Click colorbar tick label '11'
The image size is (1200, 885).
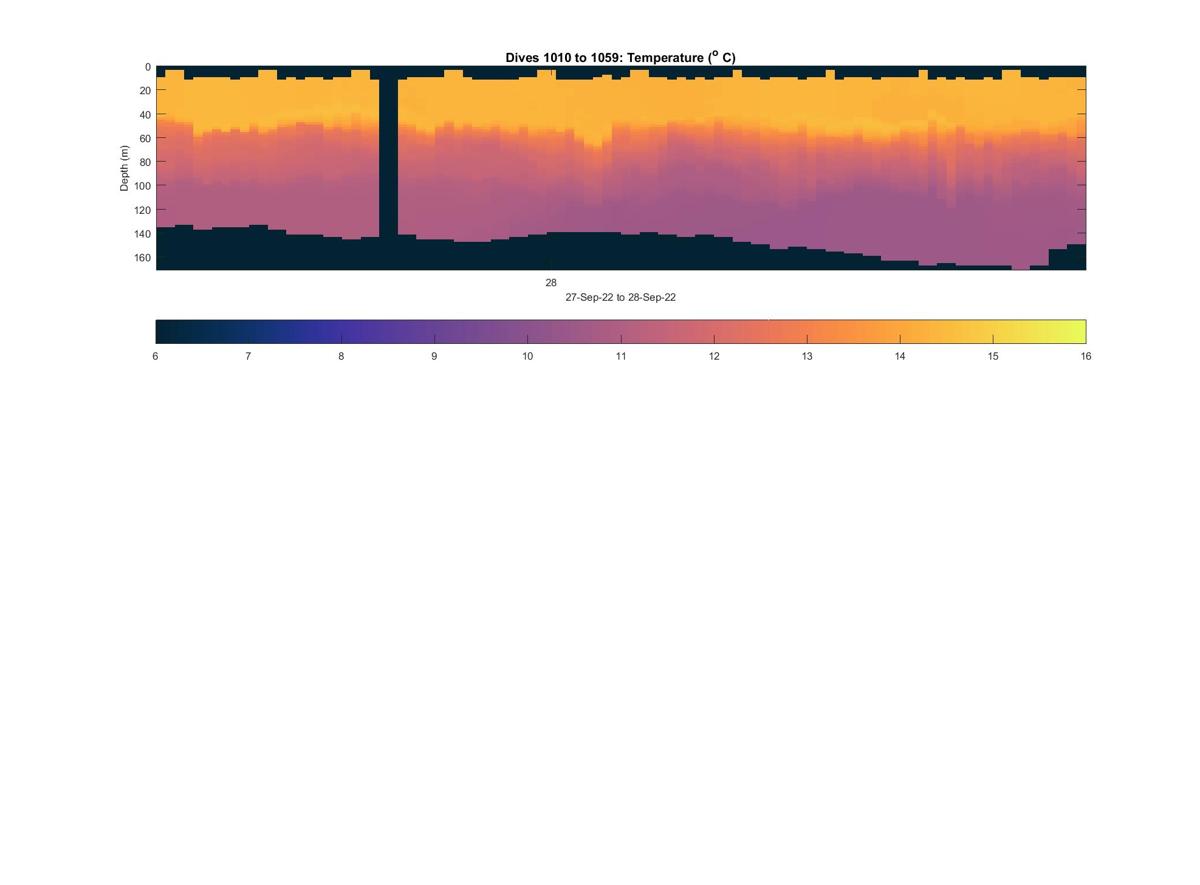coord(621,356)
